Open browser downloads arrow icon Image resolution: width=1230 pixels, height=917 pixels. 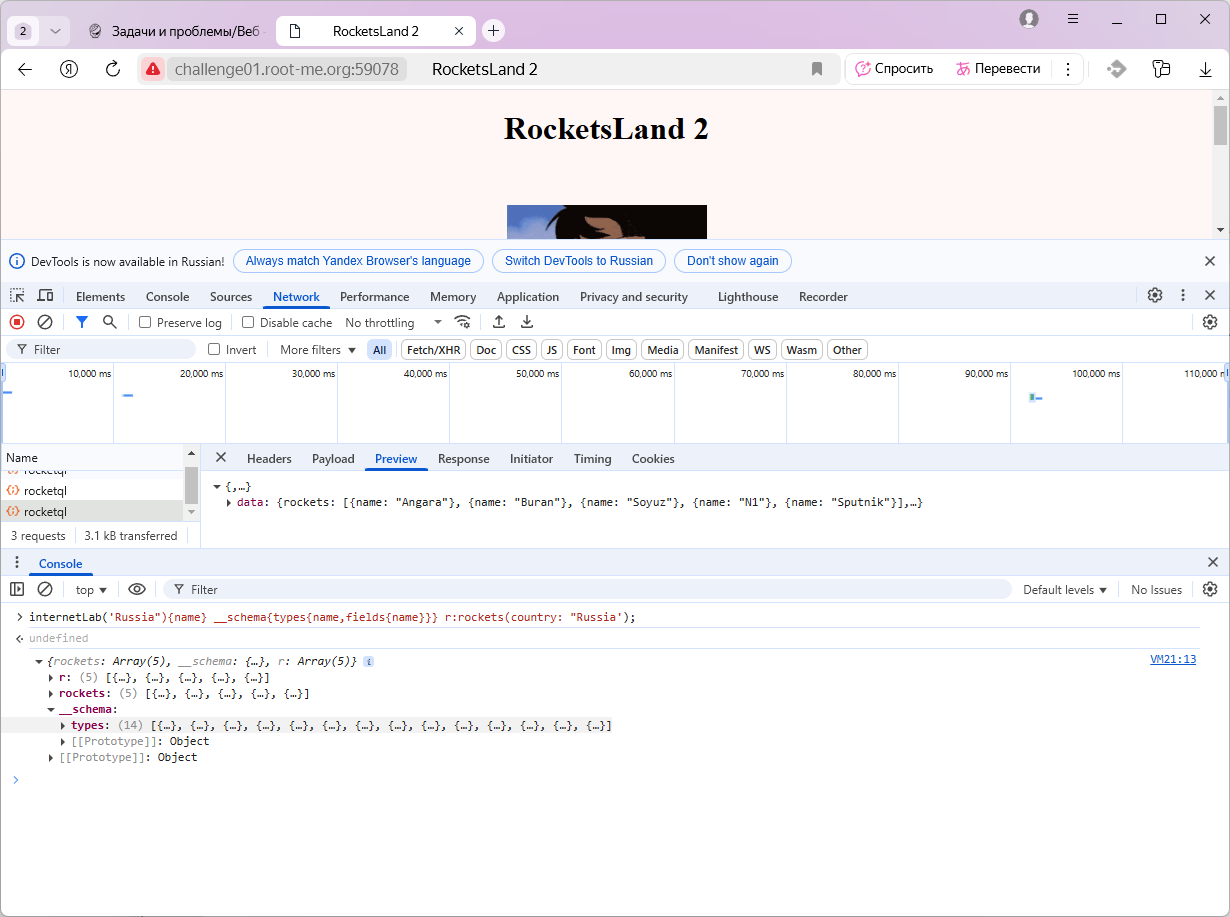[1206, 69]
